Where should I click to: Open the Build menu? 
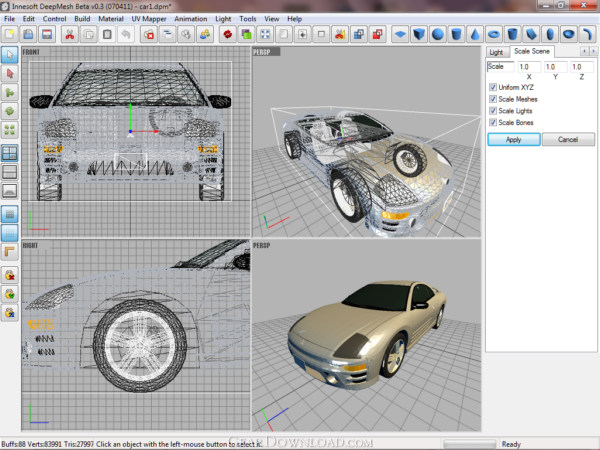[x=82, y=19]
